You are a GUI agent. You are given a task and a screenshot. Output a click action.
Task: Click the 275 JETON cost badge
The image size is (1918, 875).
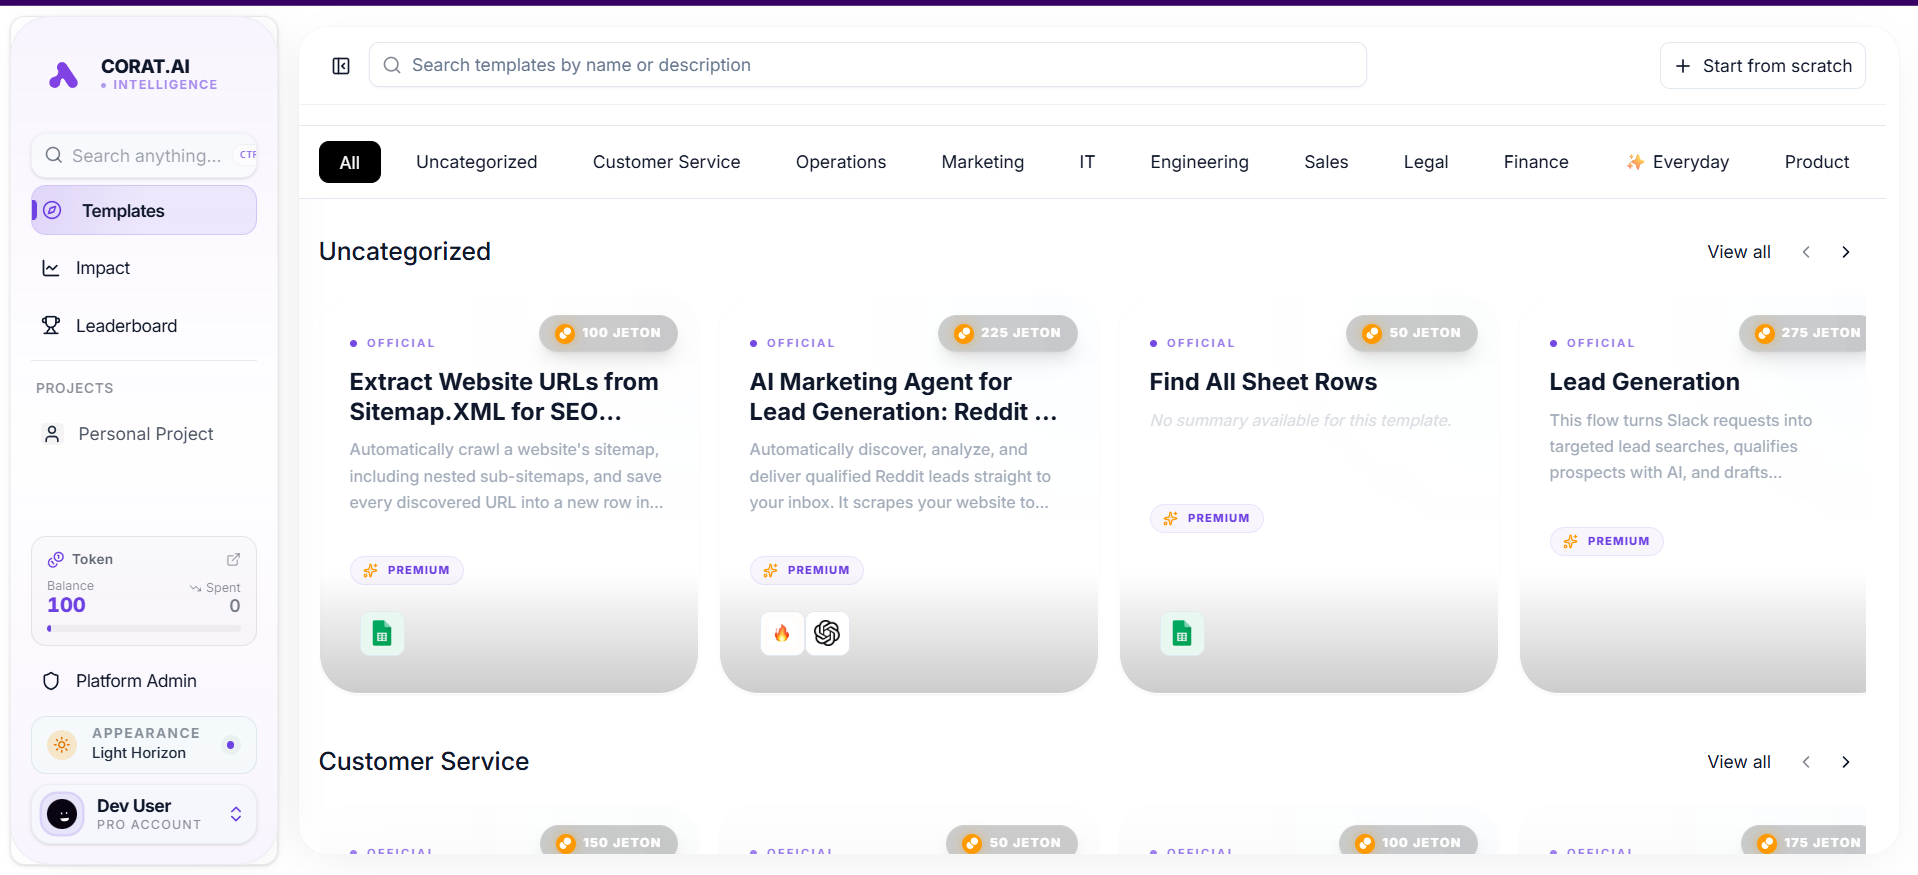[x=1804, y=333]
